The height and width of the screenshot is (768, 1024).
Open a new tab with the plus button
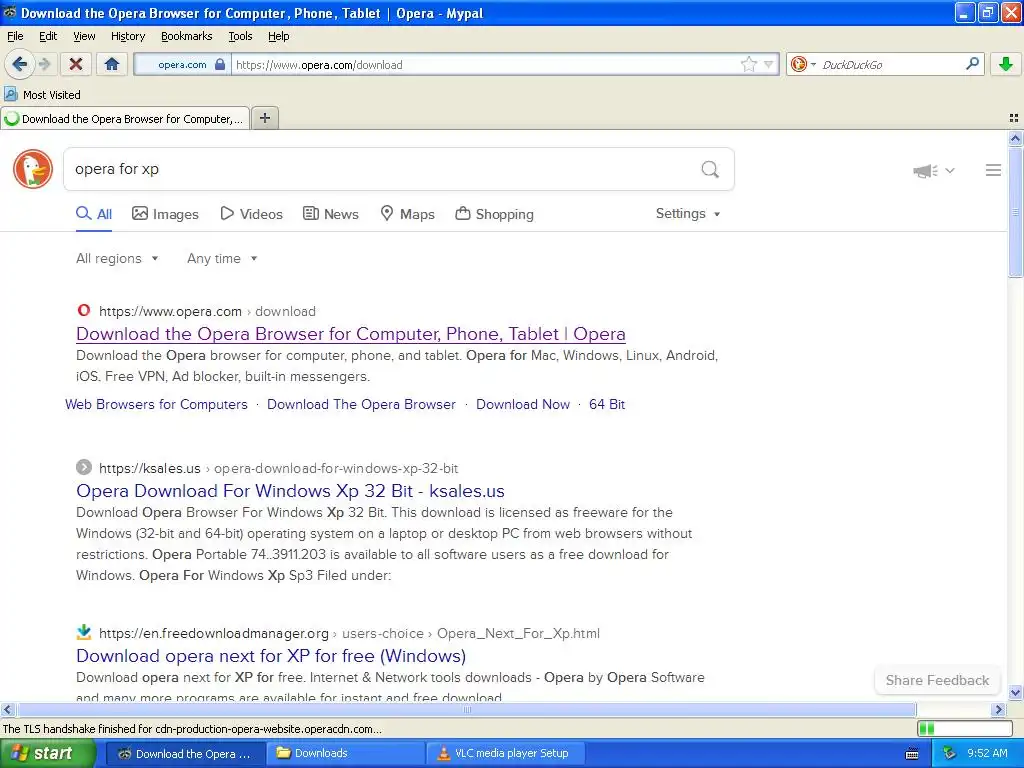264,118
